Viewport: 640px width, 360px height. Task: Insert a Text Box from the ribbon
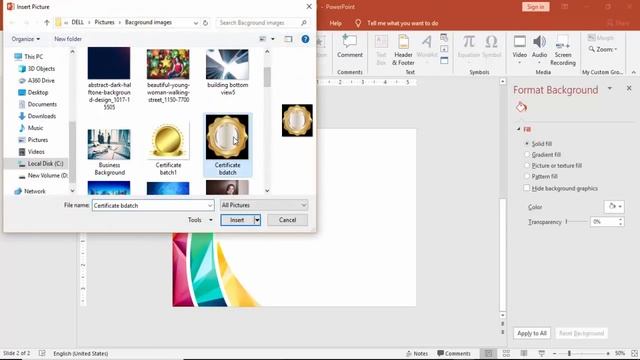pyautogui.click(x=381, y=50)
